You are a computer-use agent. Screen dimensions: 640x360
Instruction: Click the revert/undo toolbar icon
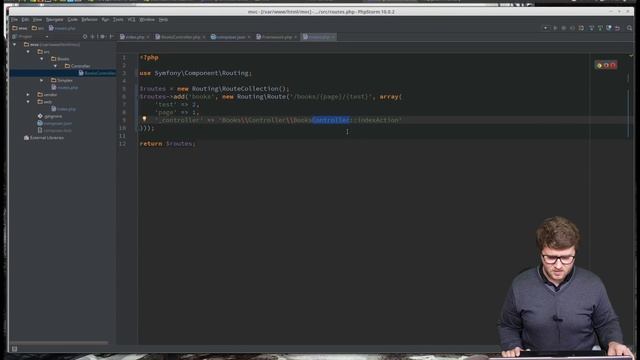618,28
